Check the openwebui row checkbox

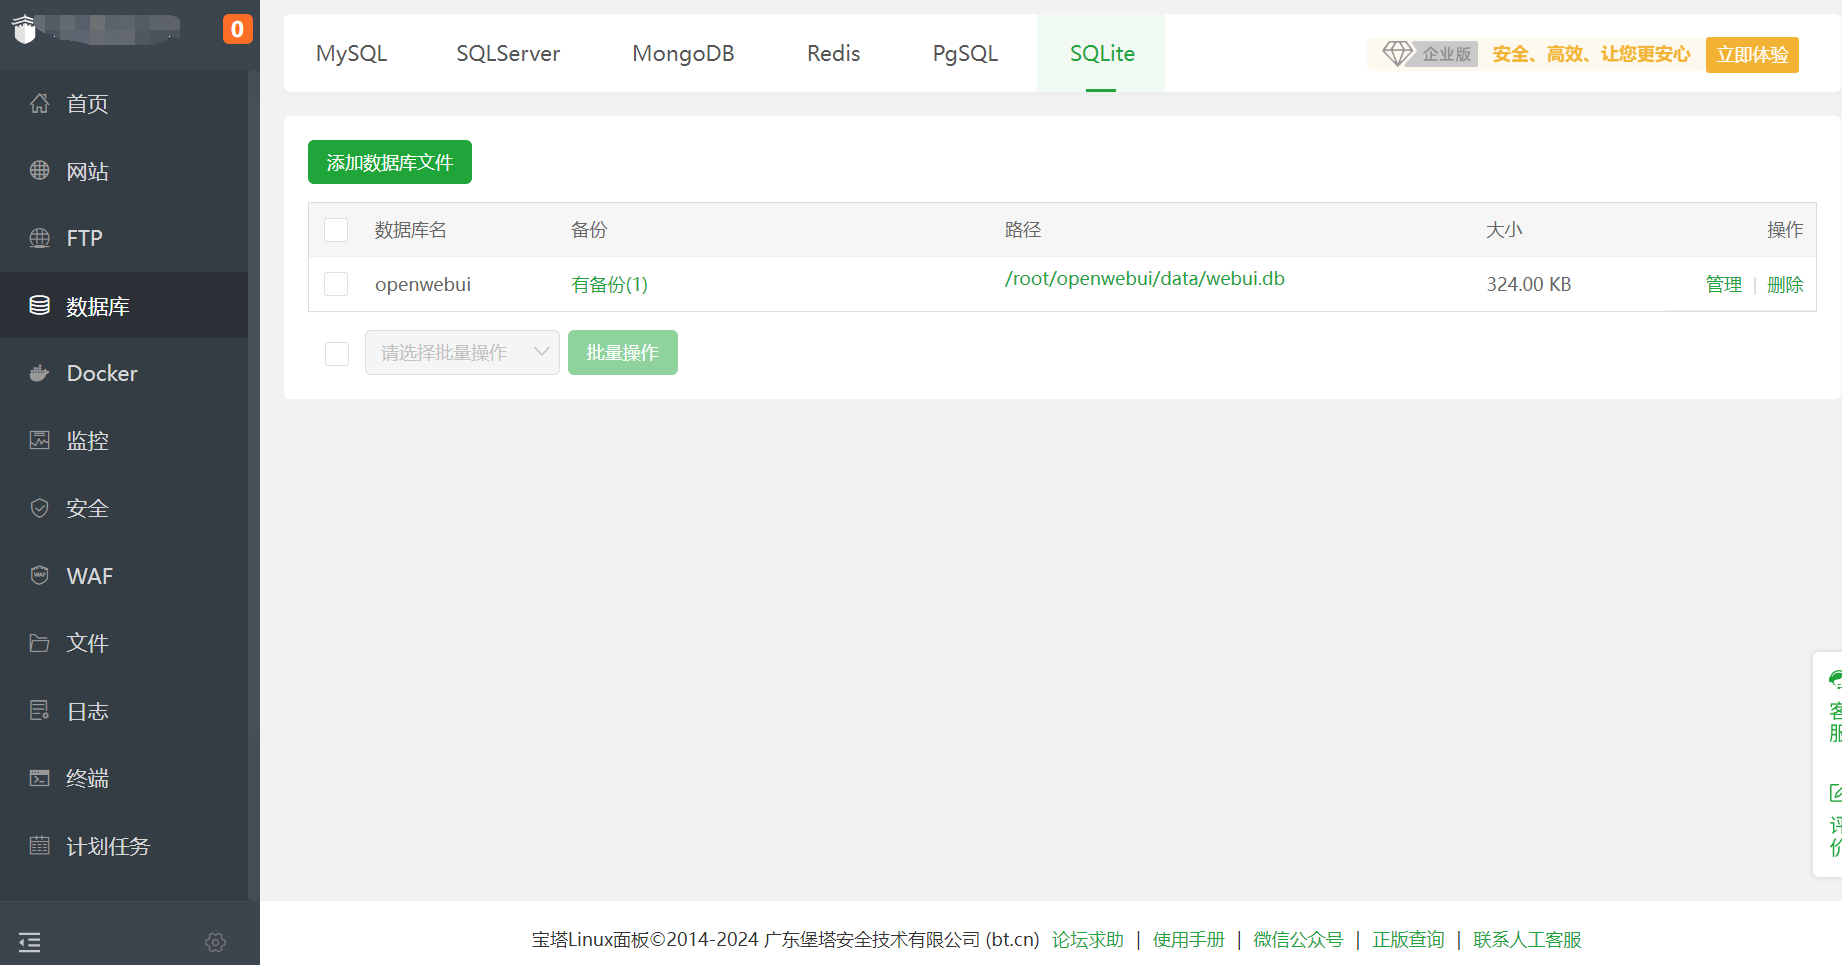point(336,284)
